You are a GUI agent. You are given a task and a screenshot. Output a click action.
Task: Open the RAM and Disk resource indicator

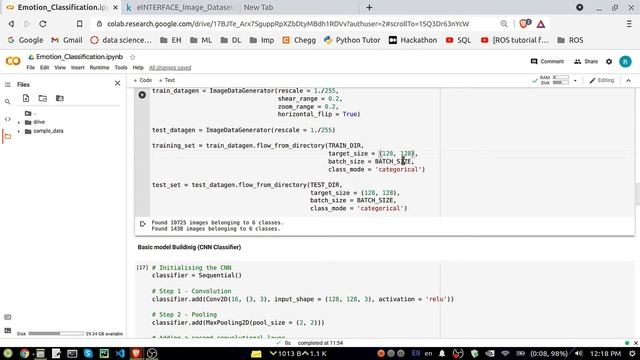pos(554,80)
